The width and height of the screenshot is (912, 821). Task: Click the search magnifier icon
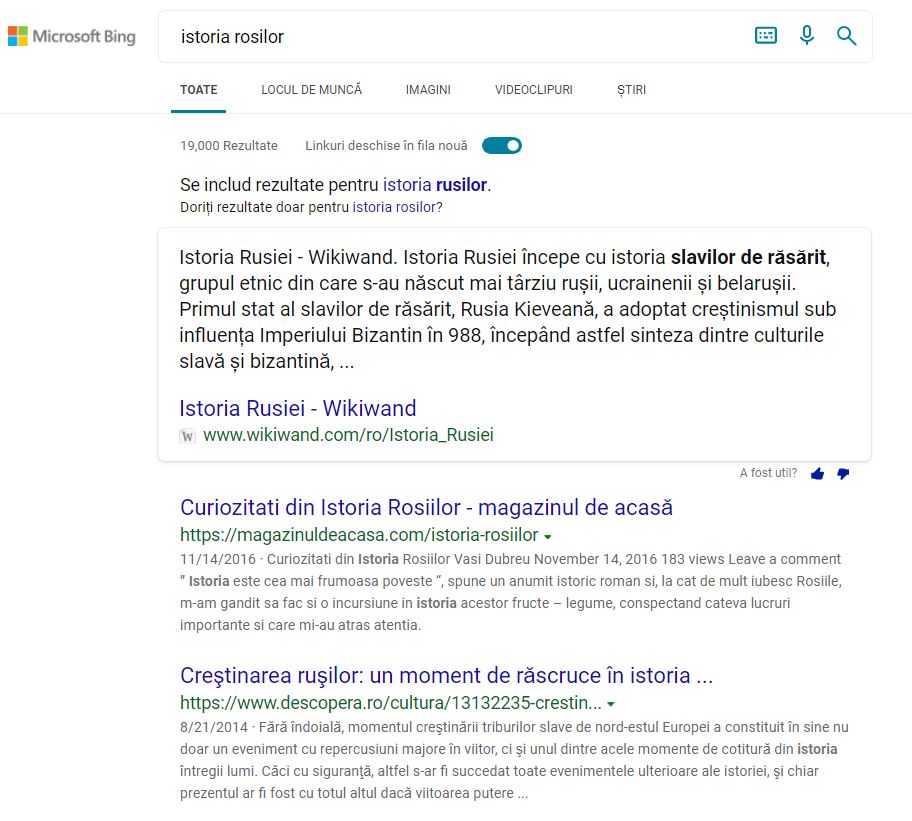point(846,34)
